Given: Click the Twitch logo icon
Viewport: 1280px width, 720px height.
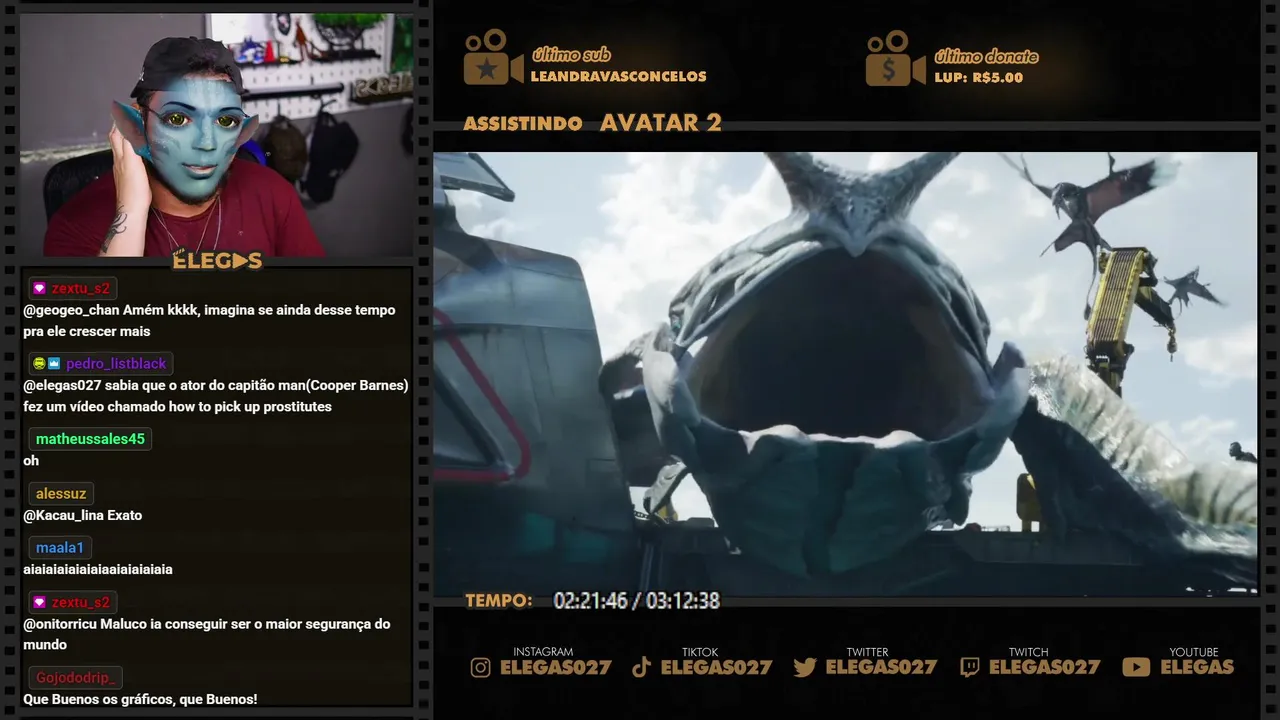Looking at the screenshot, I should point(970,667).
